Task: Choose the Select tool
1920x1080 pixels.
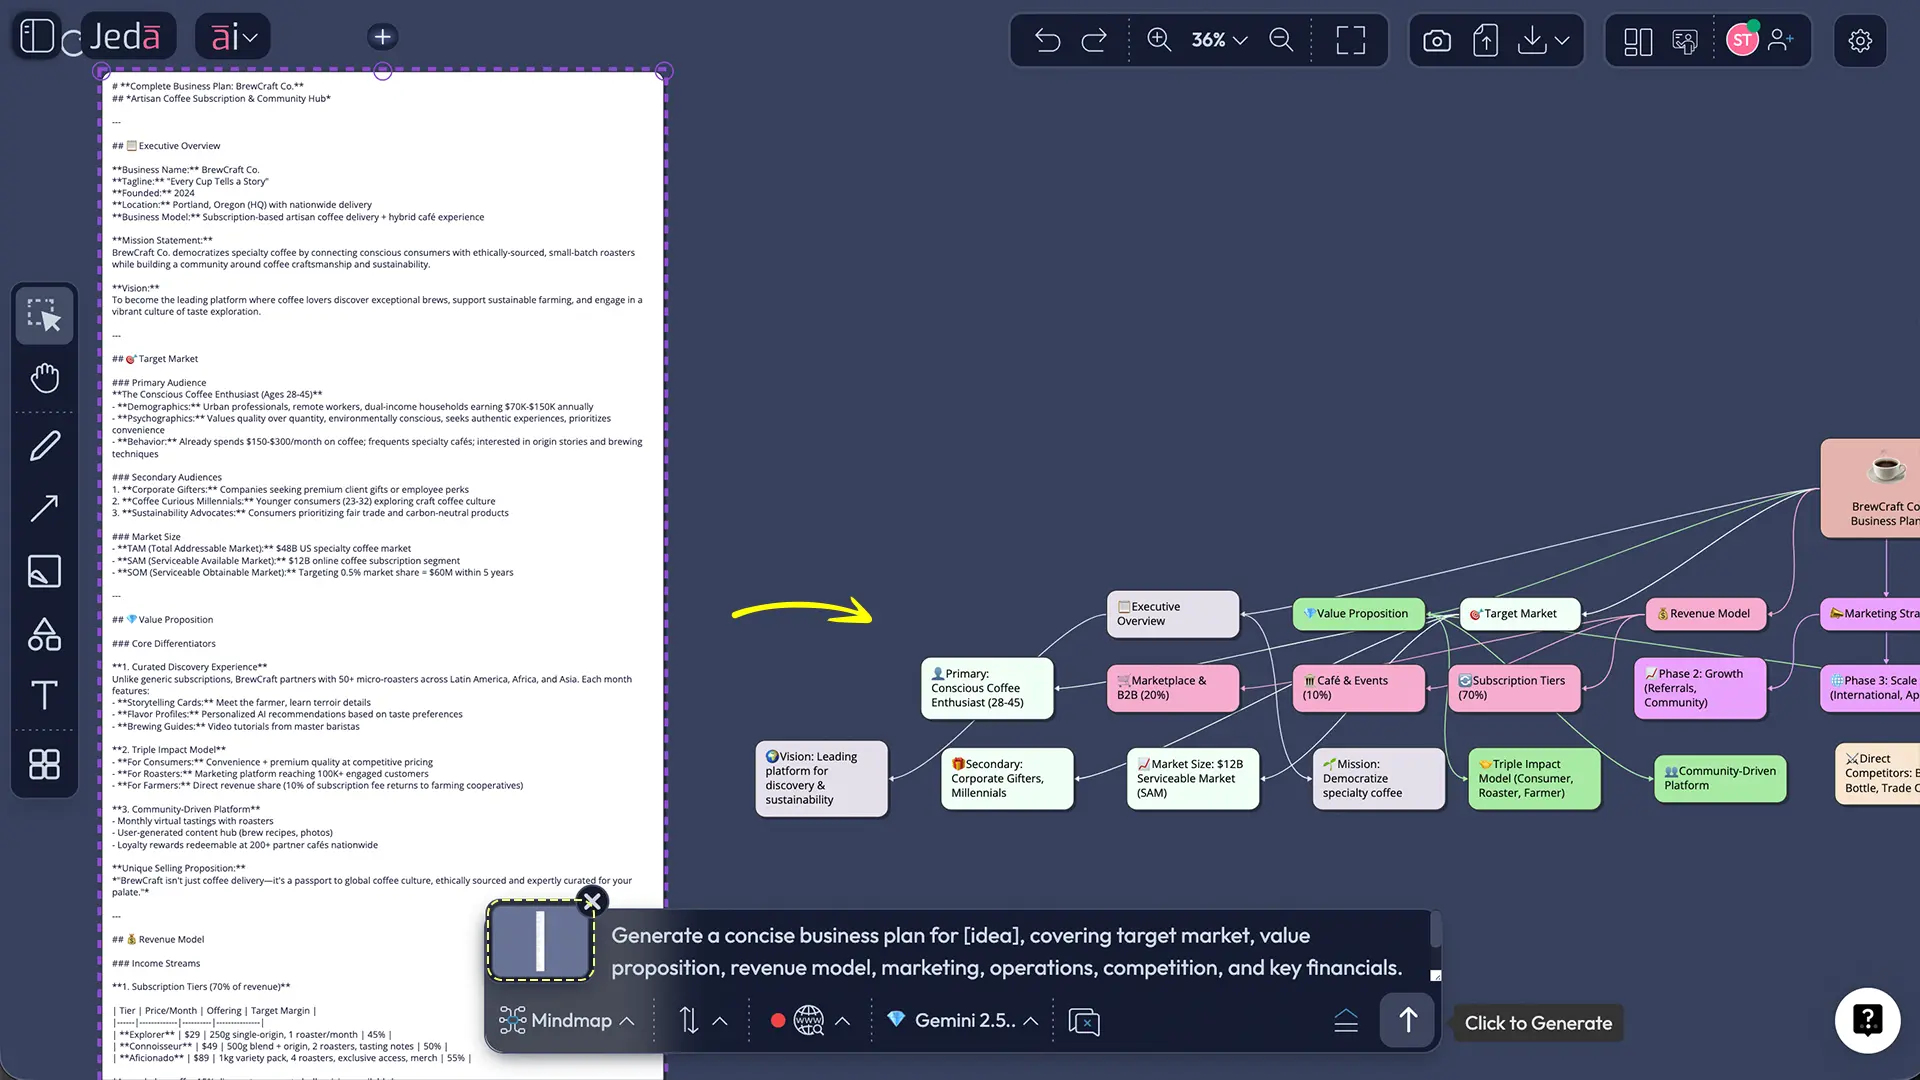Action: click(45, 316)
